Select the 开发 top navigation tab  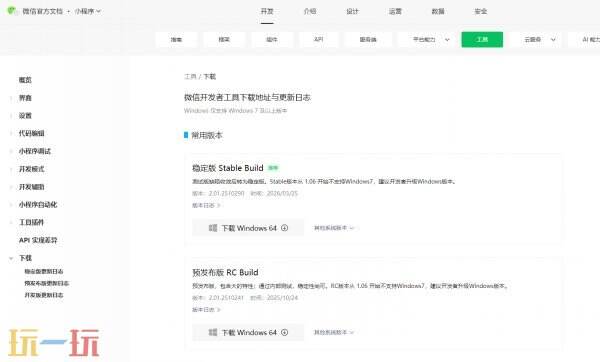click(267, 11)
